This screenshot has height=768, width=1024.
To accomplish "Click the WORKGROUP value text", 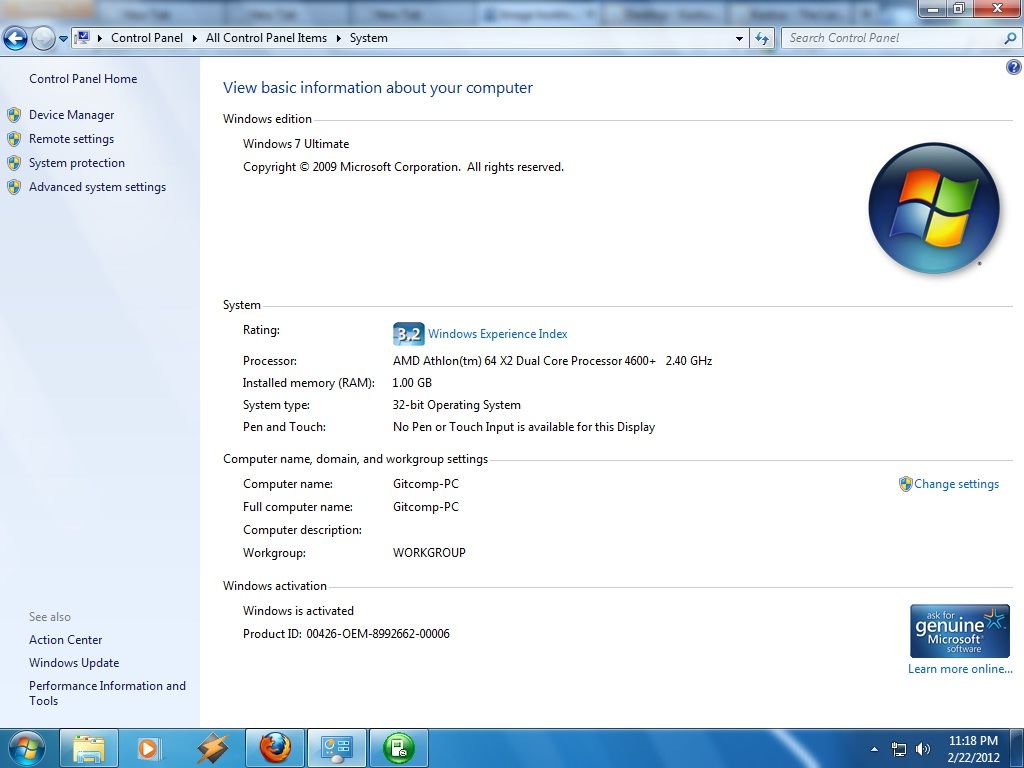I will 429,552.
